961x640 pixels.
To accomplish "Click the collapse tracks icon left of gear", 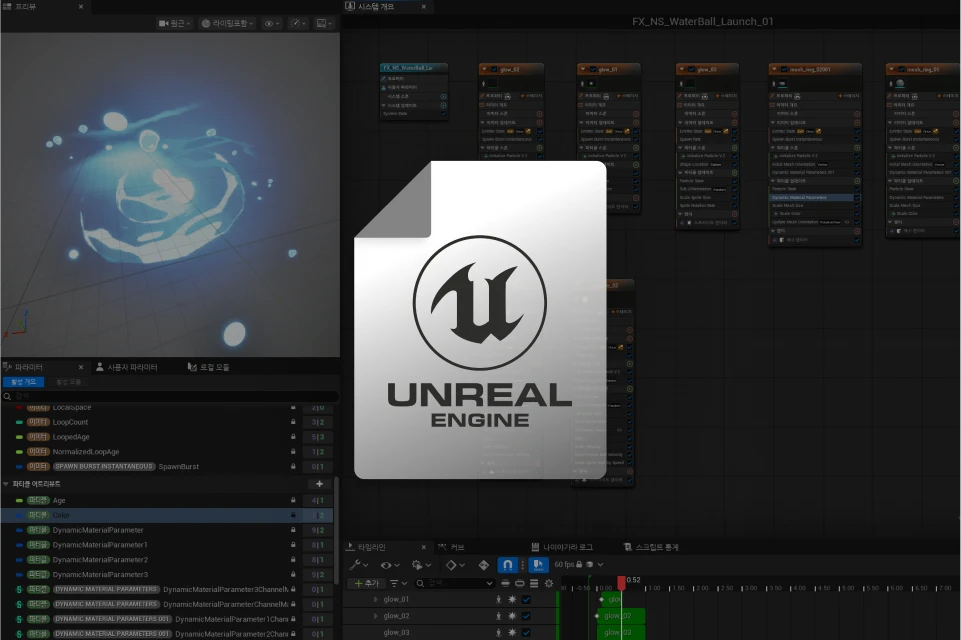I will (505, 583).
